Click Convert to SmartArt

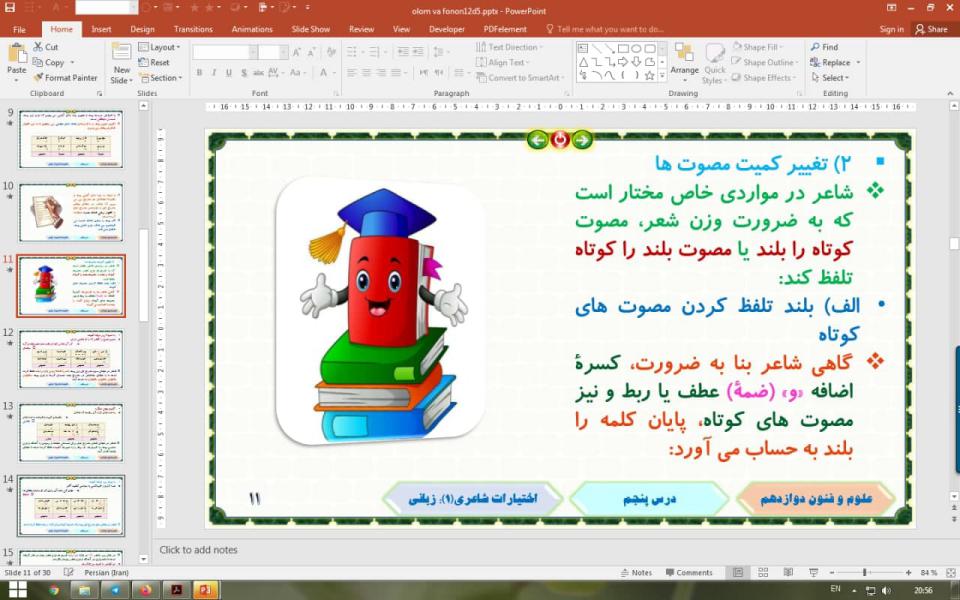pos(519,78)
